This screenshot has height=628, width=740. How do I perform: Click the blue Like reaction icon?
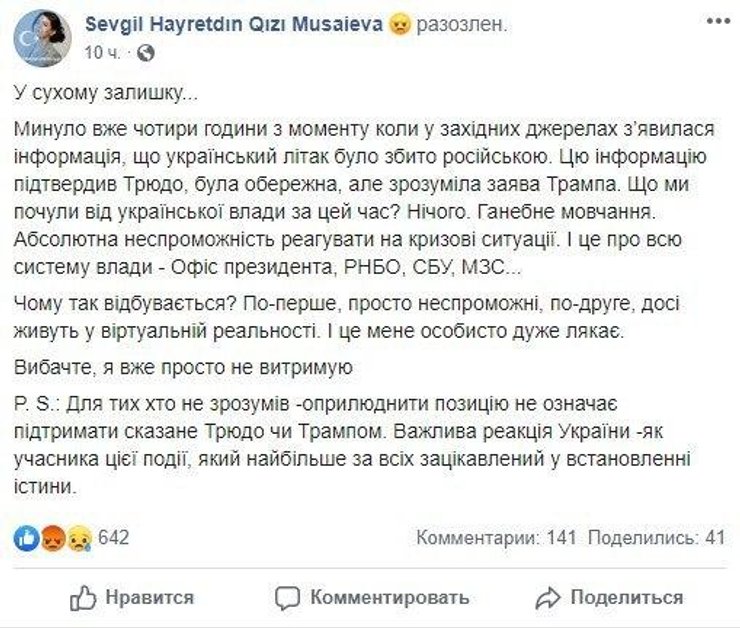pos(29,538)
